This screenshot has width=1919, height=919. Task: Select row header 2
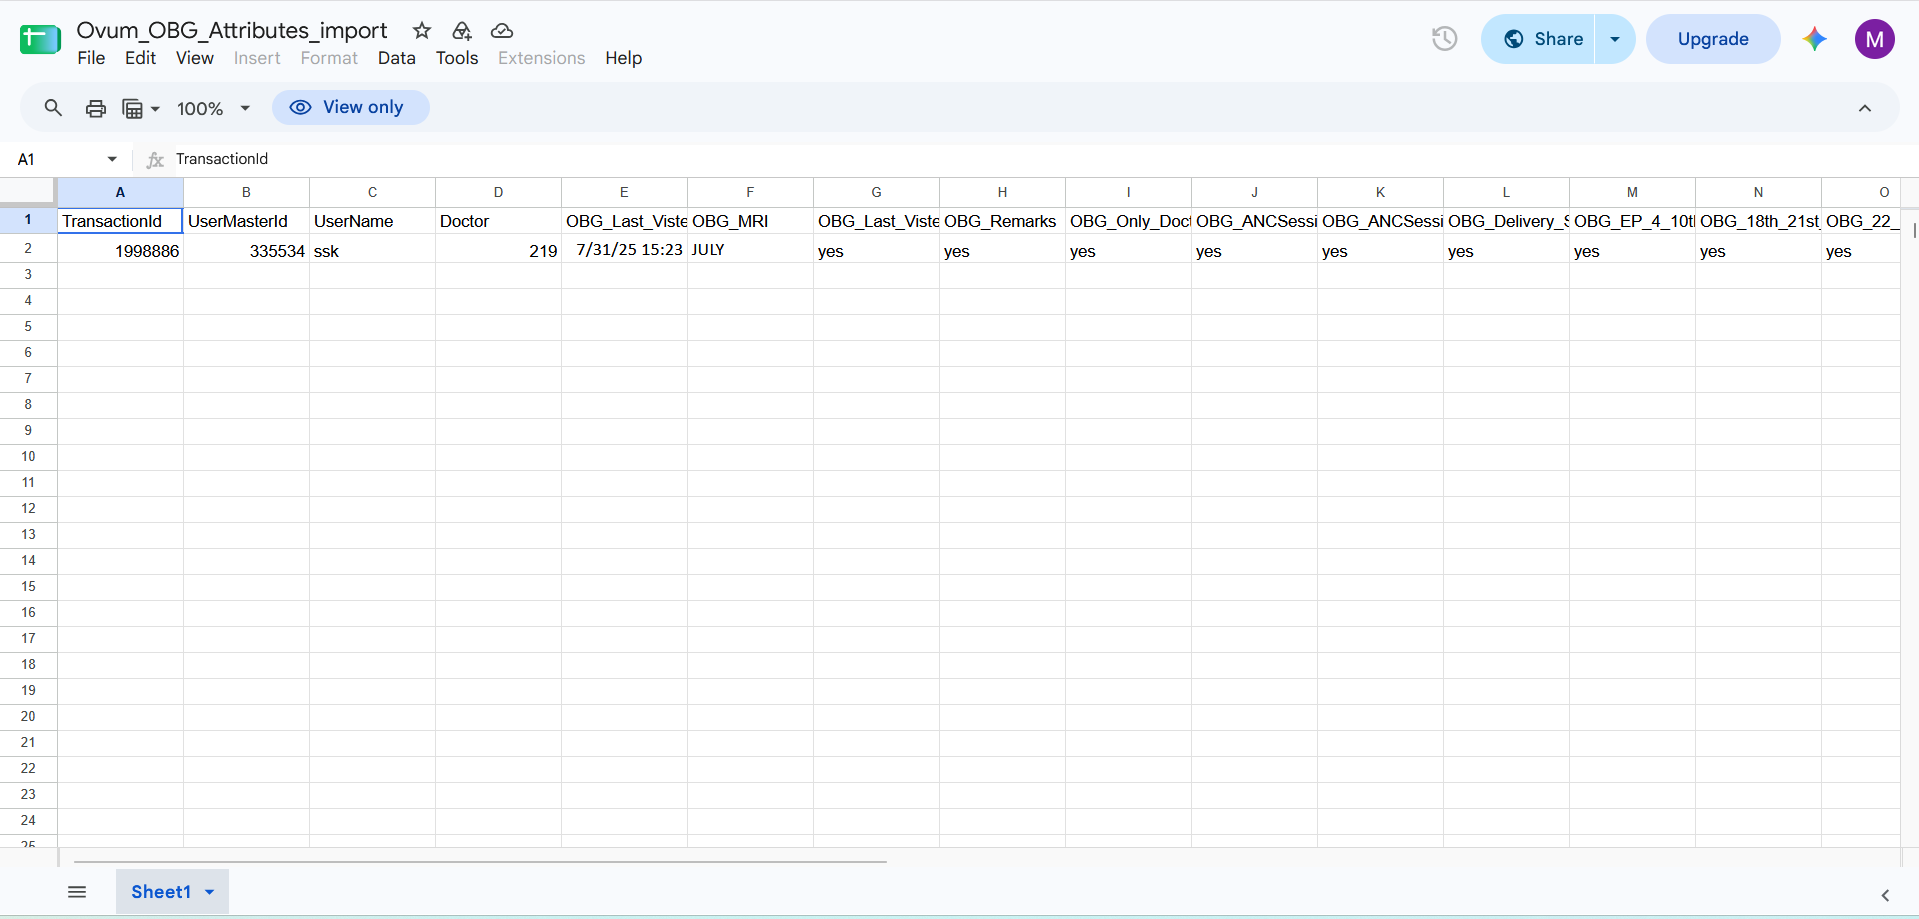[x=28, y=249]
